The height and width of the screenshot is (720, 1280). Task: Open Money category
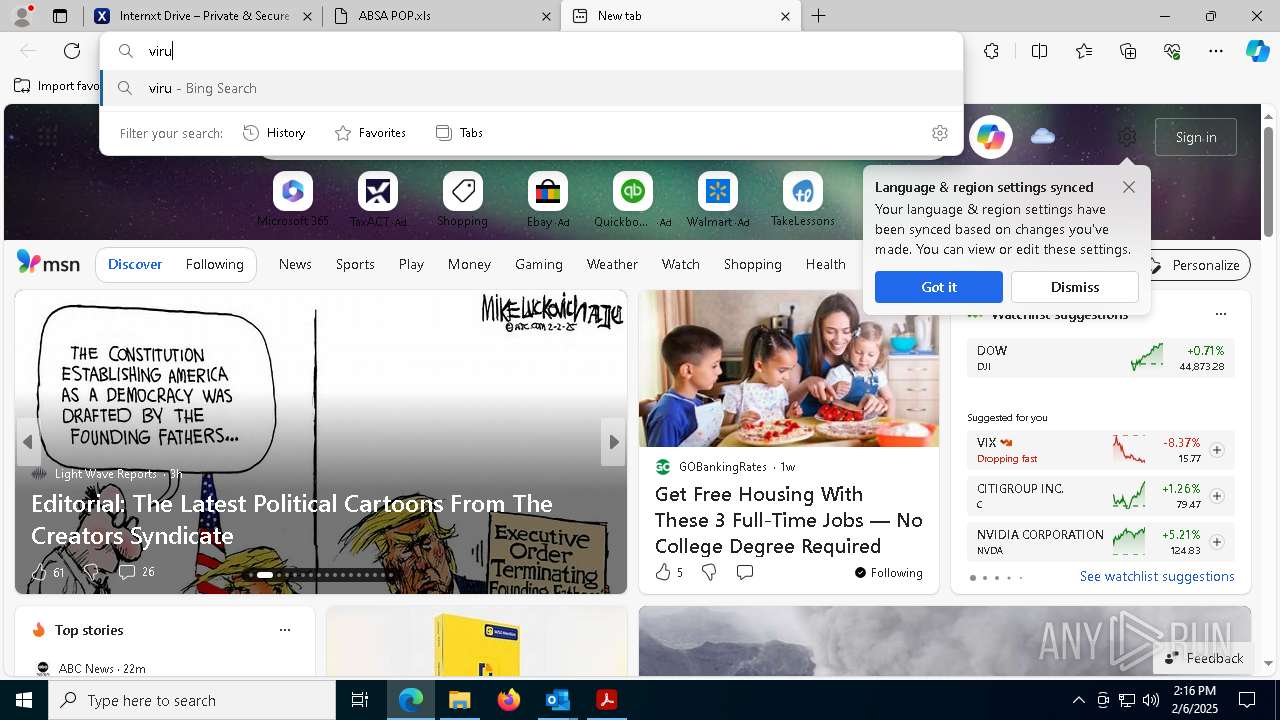pyautogui.click(x=469, y=264)
